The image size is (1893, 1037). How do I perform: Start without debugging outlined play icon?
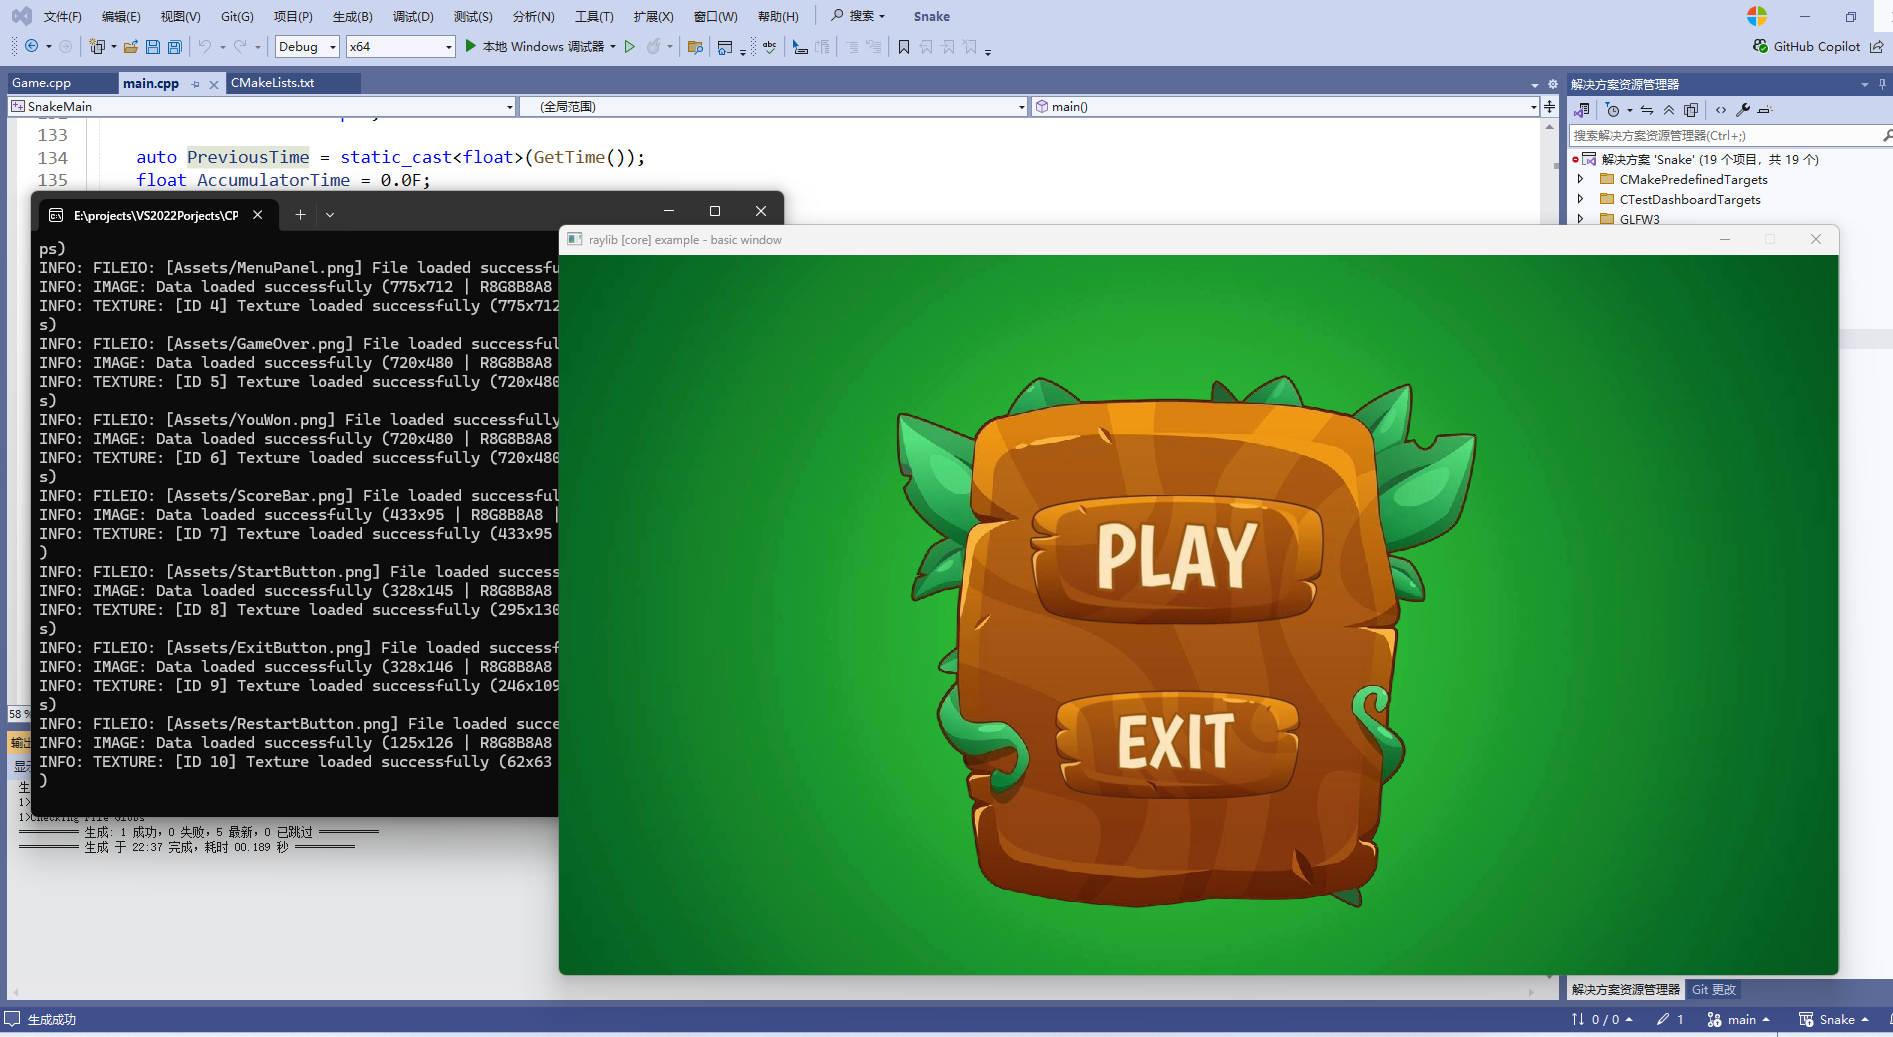click(630, 46)
